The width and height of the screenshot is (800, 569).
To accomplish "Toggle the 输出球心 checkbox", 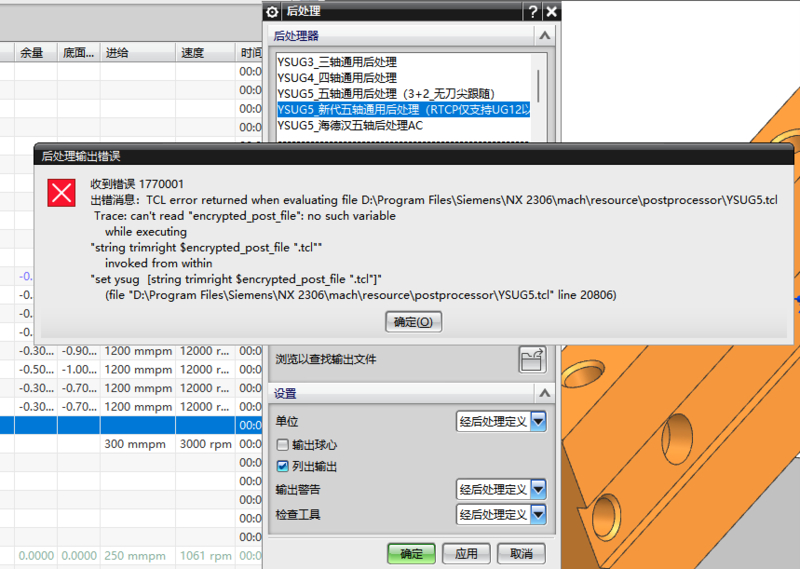I will 283,444.
